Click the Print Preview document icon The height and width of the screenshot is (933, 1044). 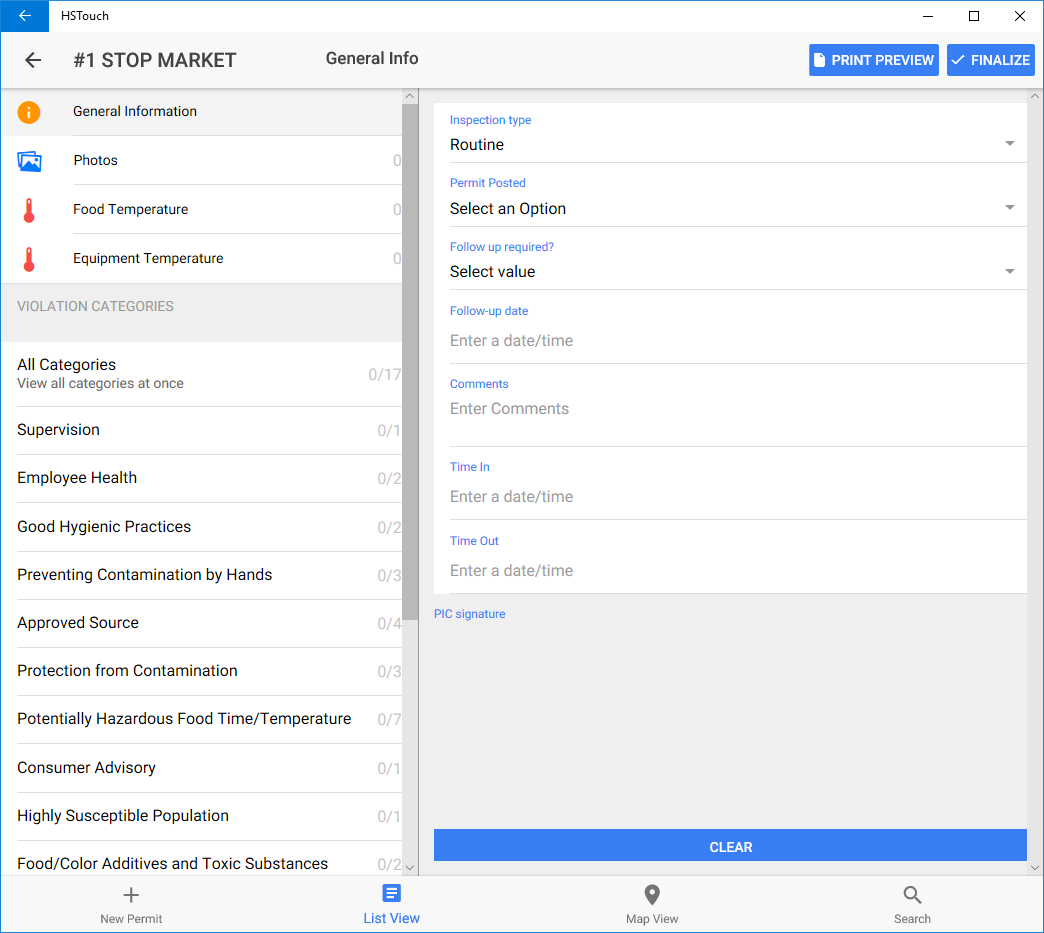(x=820, y=60)
